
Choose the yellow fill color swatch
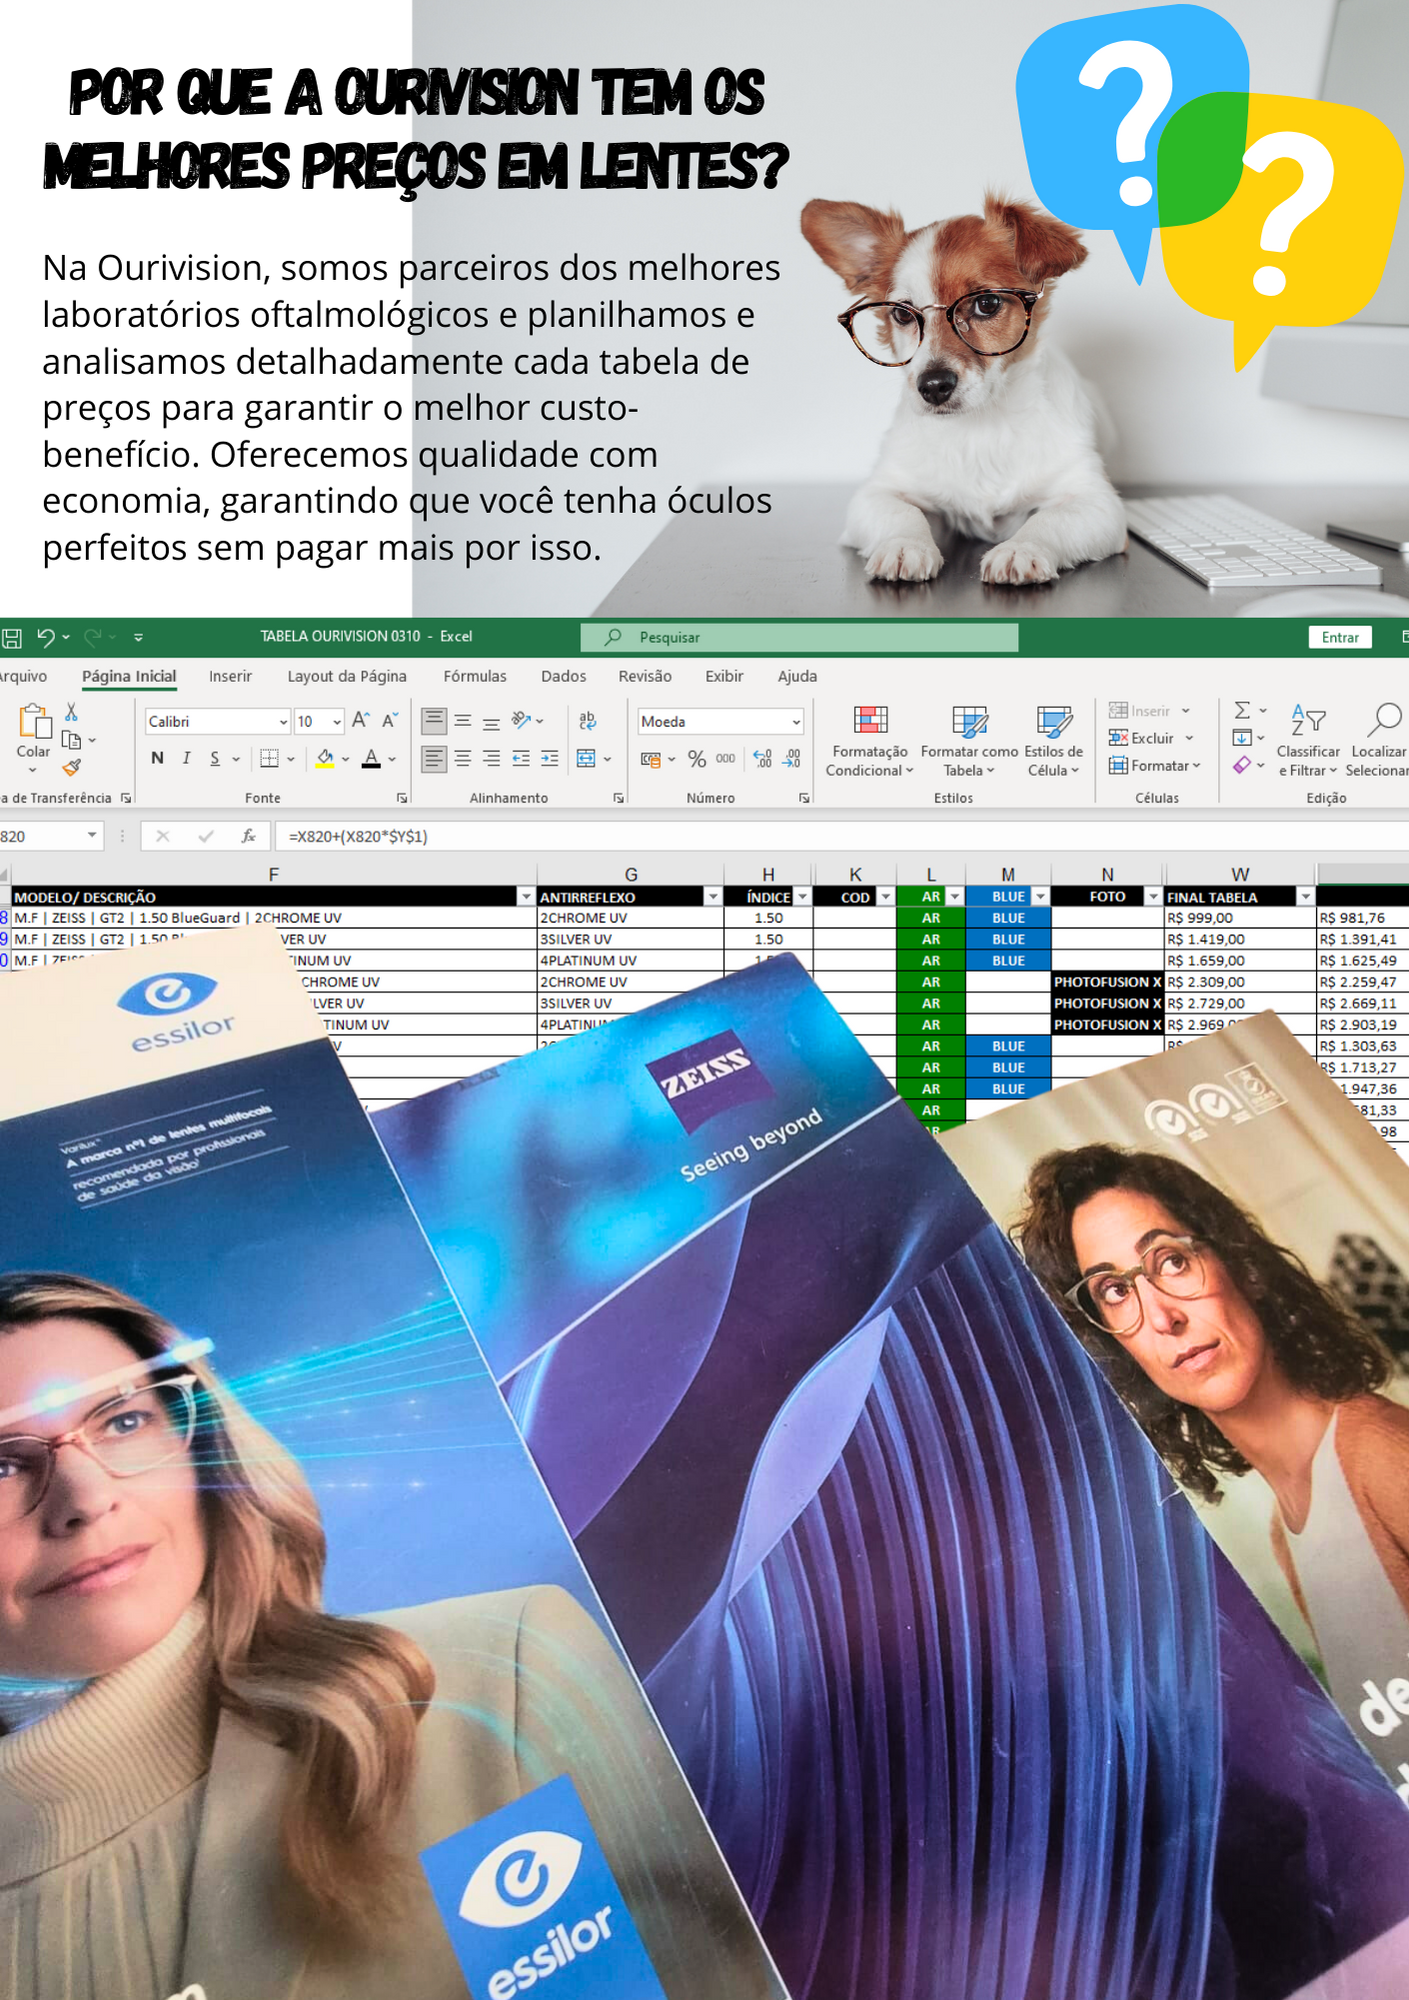325,758
